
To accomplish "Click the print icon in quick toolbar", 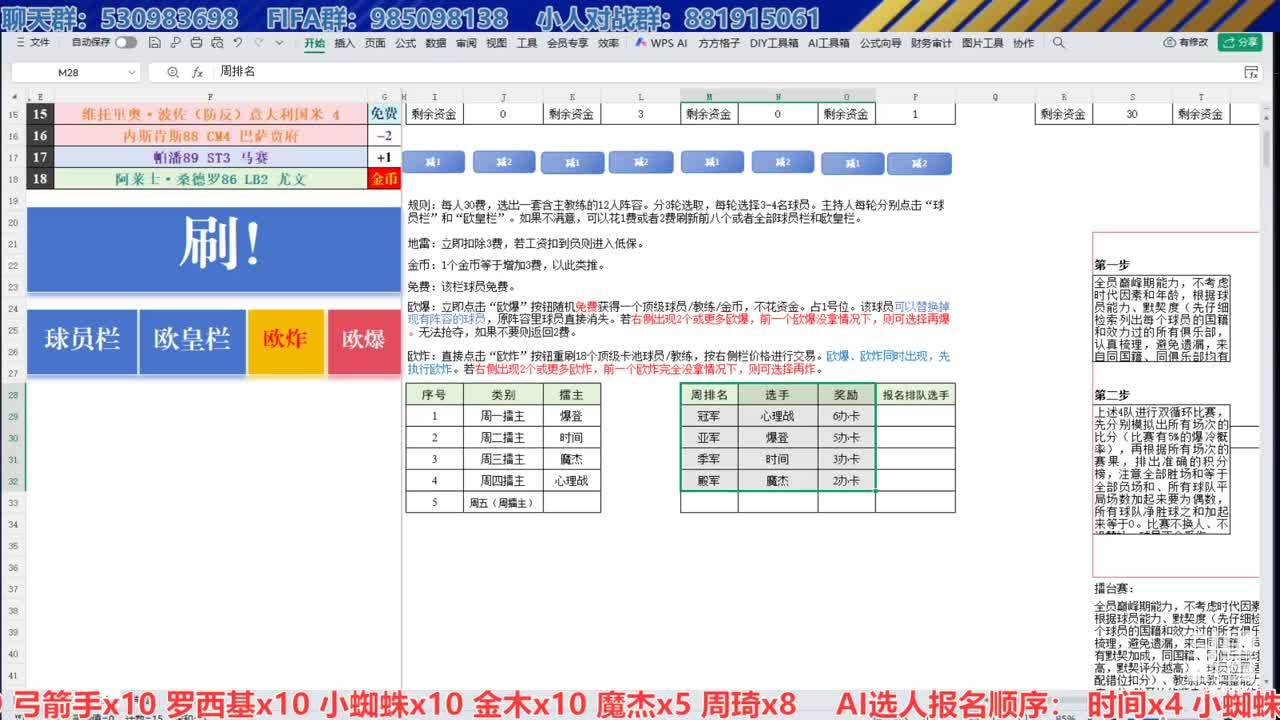I will (196, 43).
